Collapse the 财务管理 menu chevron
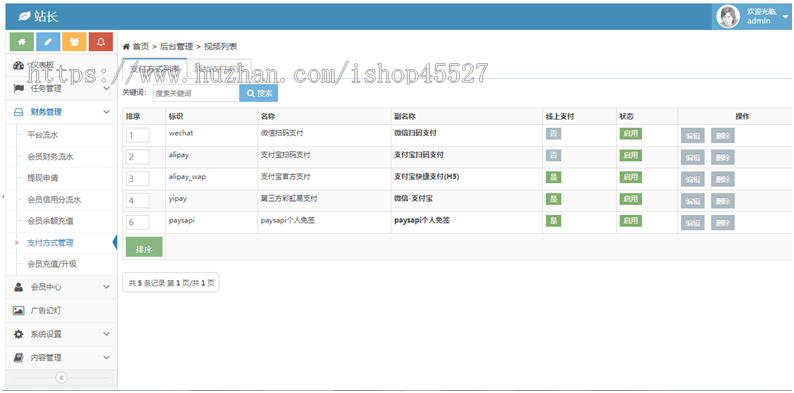 [106, 112]
